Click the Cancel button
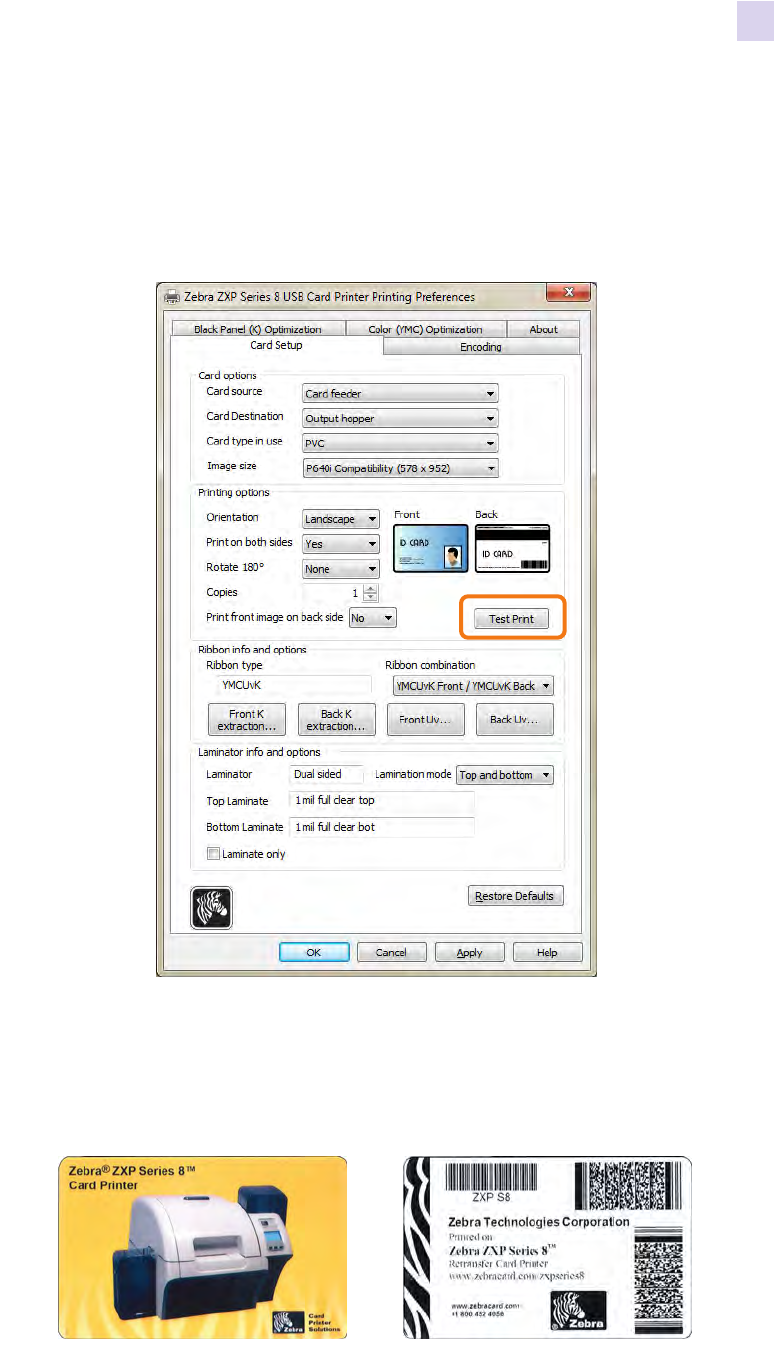The image size is (776, 1353). pos(391,953)
